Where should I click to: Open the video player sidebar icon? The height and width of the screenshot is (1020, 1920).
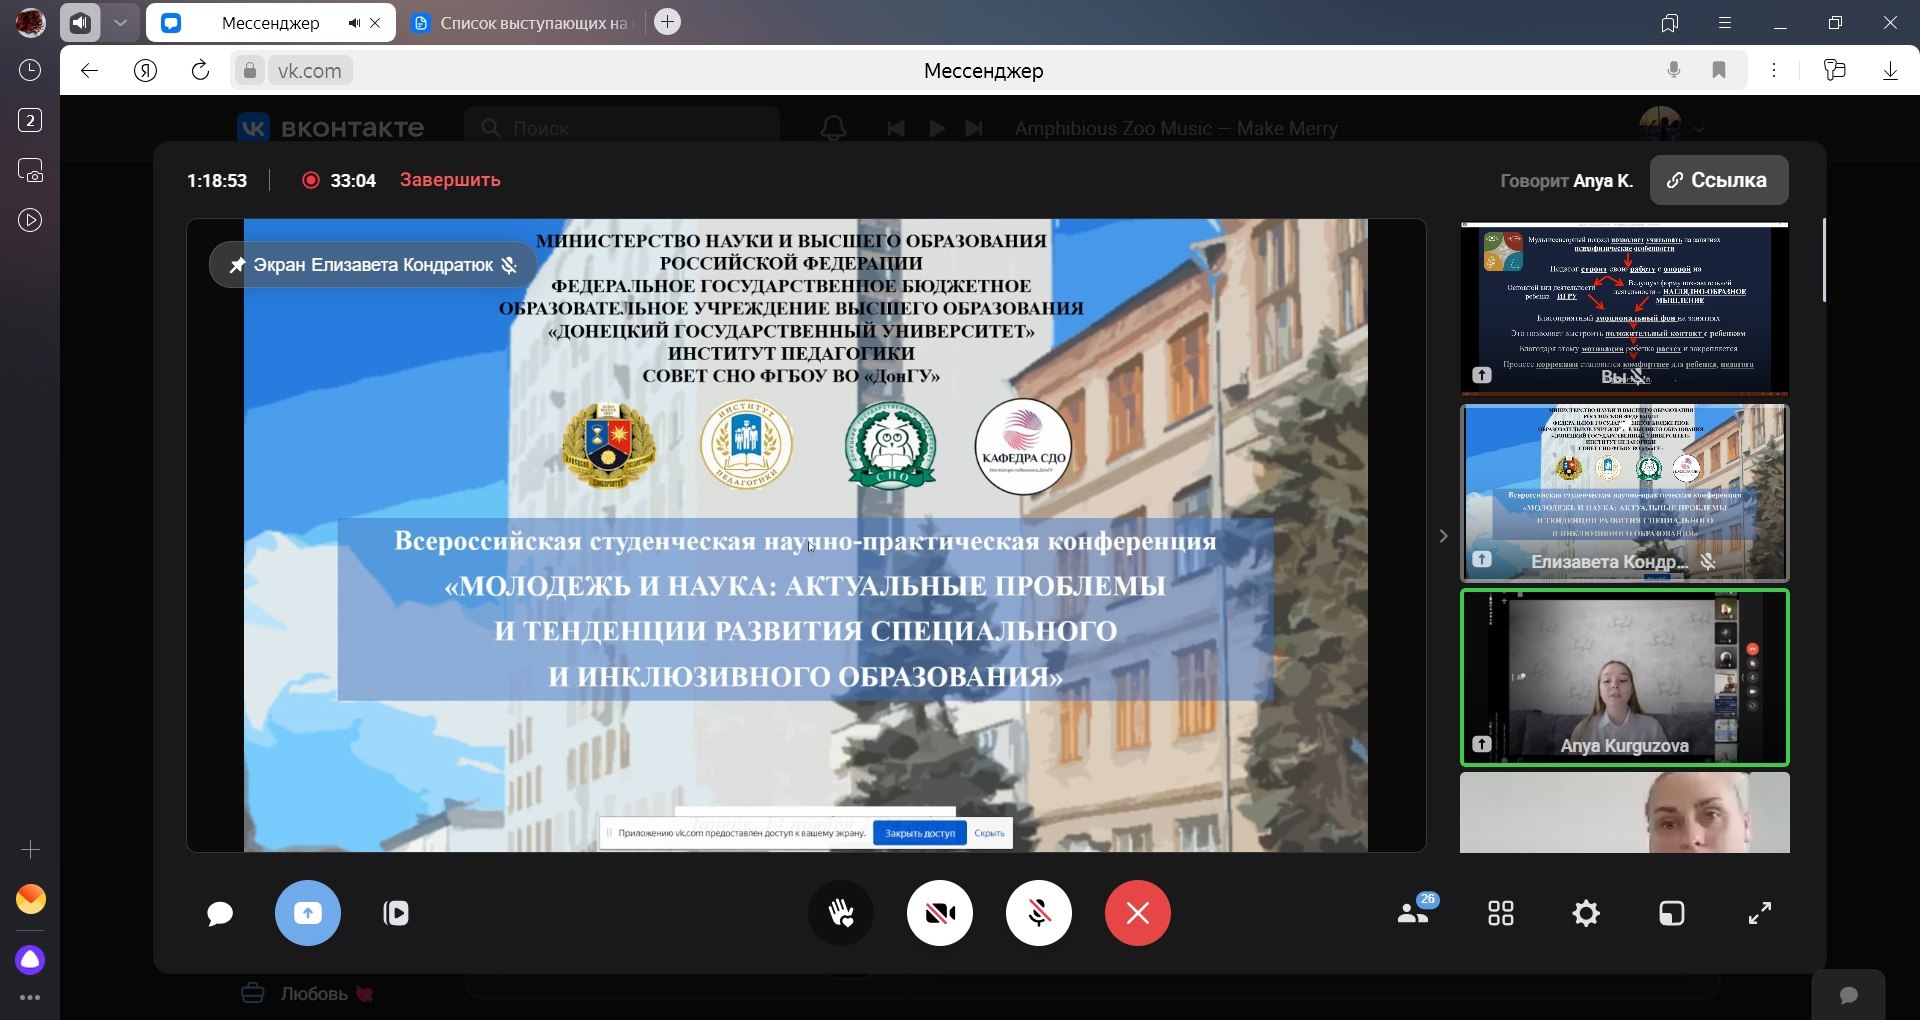pos(30,220)
